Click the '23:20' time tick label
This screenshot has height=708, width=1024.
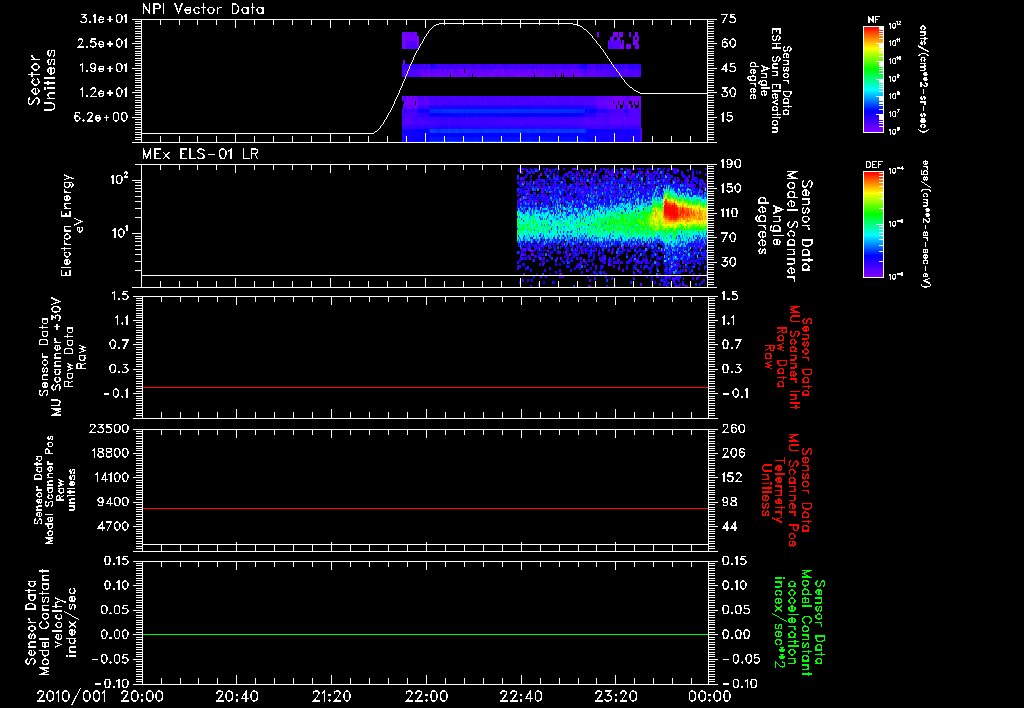[616, 696]
